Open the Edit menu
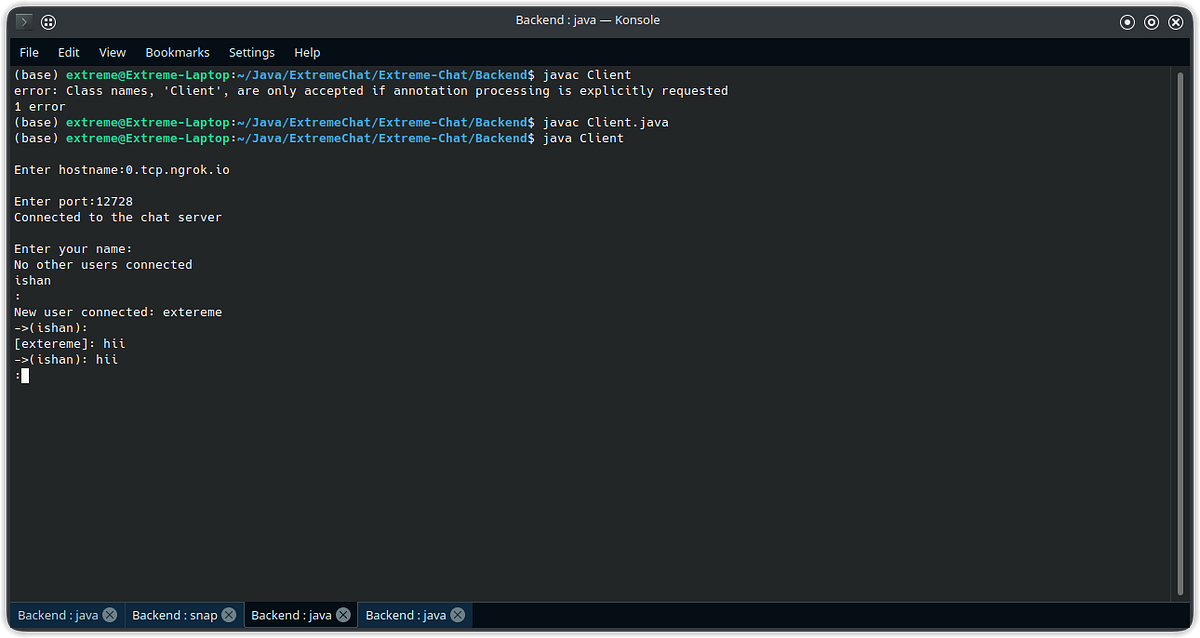The image size is (1200, 638). tap(68, 52)
